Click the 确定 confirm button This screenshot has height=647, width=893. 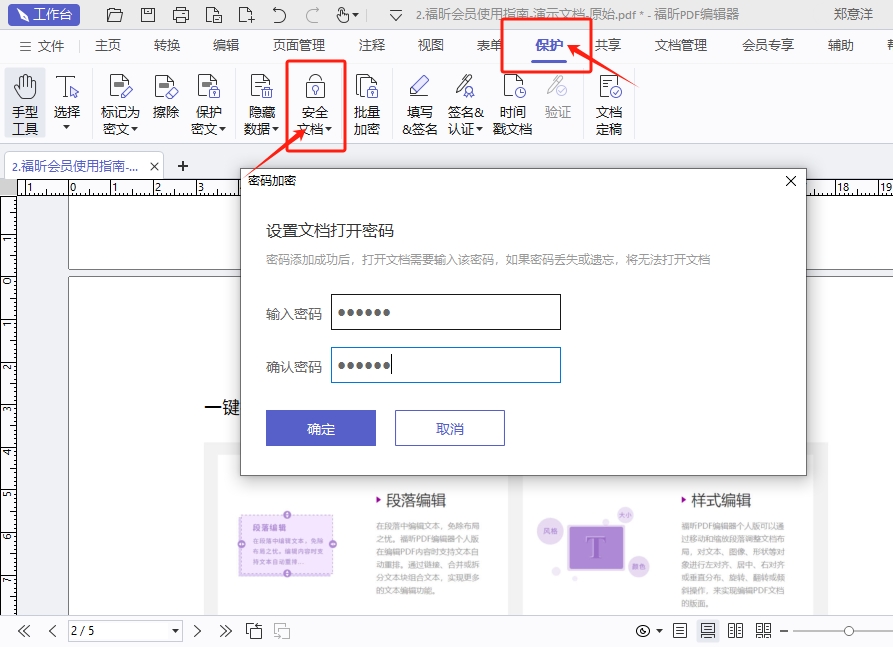coord(320,427)
